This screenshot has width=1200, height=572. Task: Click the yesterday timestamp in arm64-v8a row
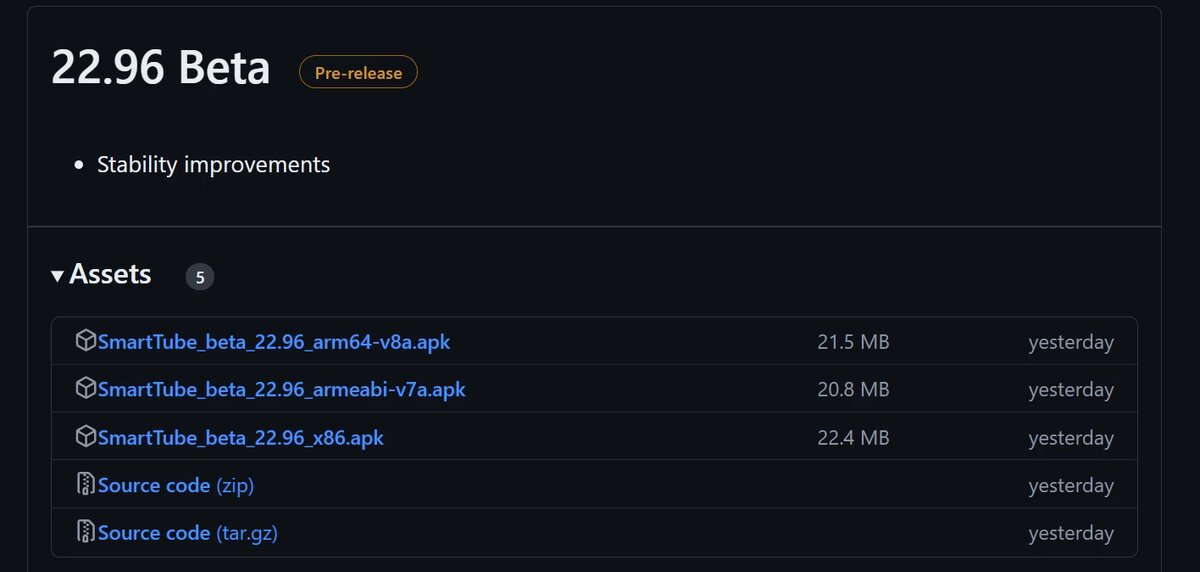1071,342
